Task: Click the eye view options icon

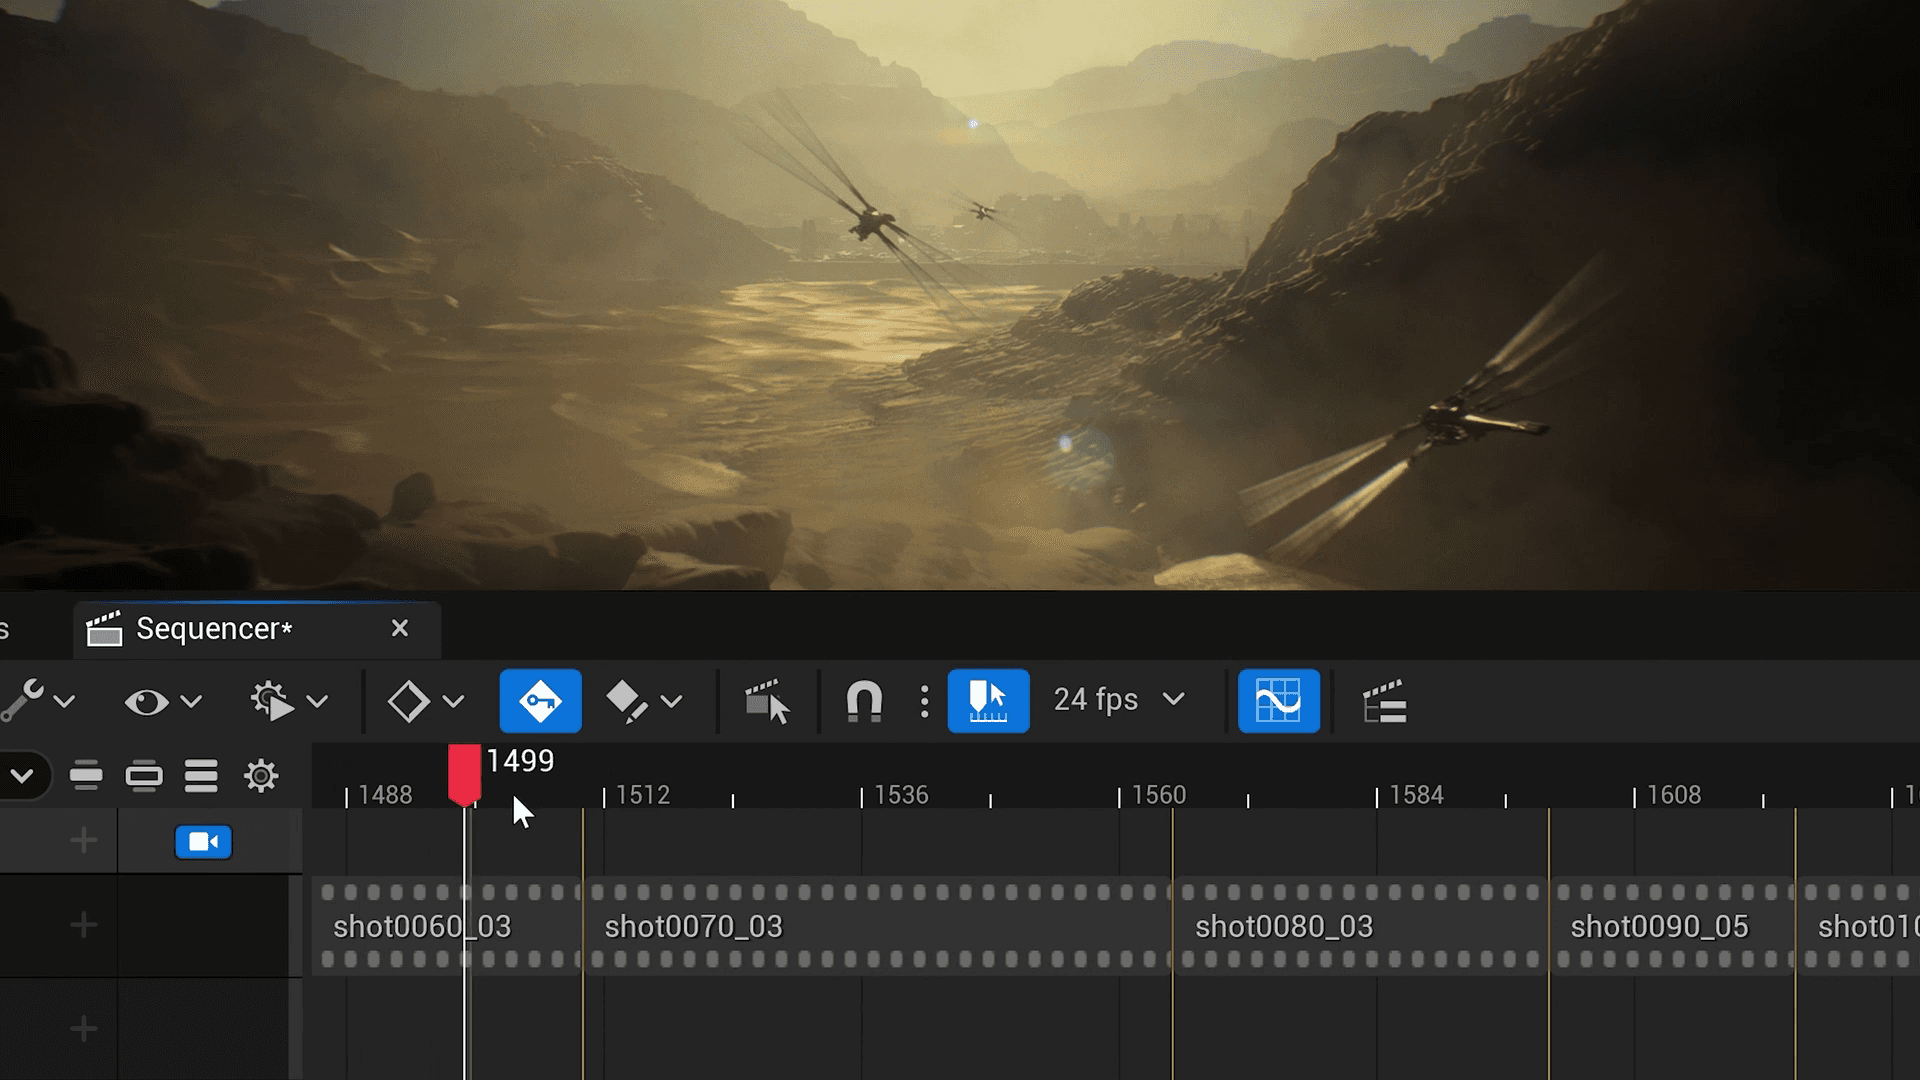Action: (x=146, y=702)
